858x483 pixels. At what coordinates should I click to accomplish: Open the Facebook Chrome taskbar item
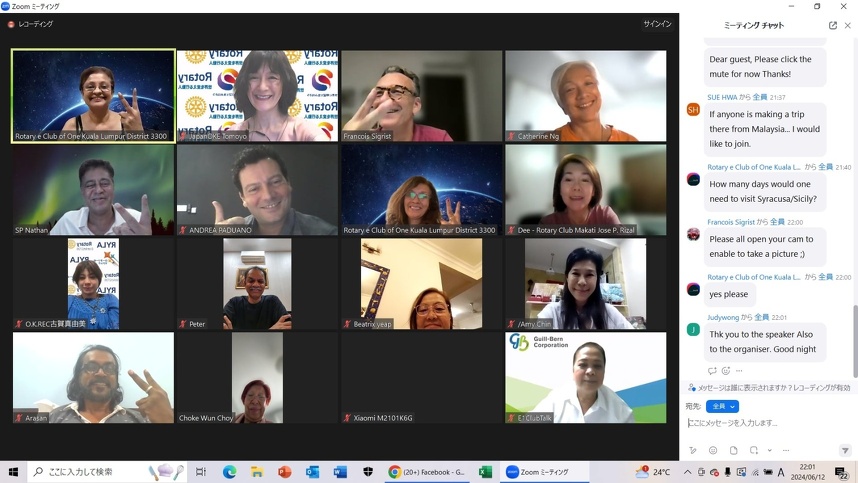click(x=428, y=472)
